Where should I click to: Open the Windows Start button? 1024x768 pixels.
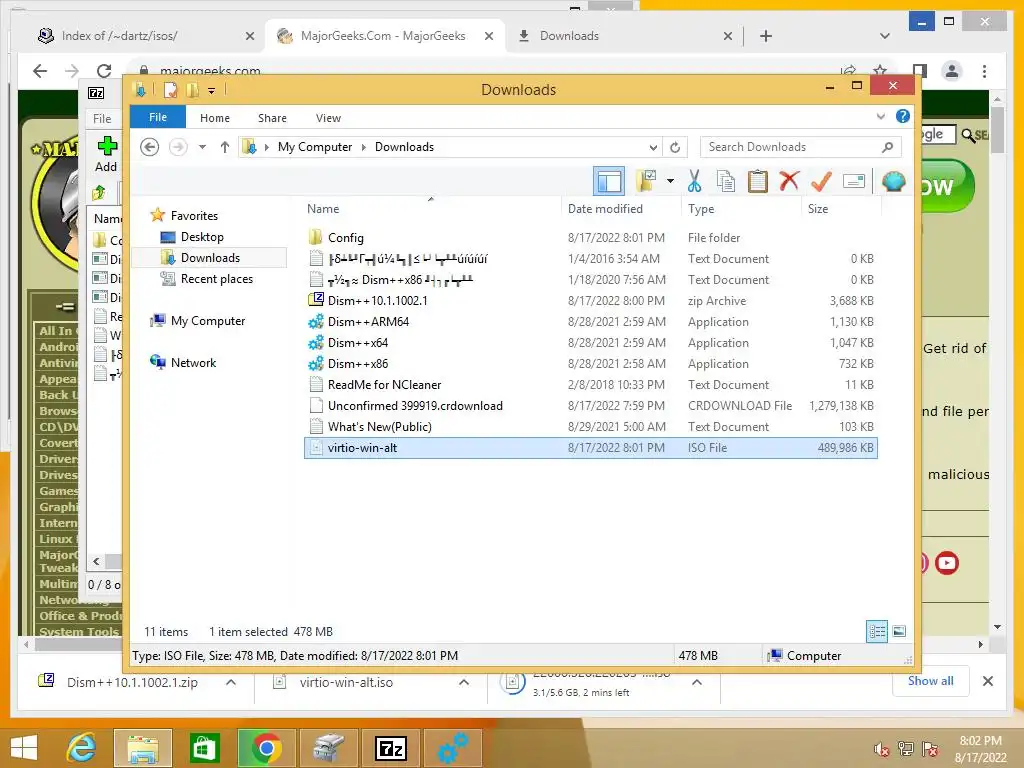click(x=24, y=748)
